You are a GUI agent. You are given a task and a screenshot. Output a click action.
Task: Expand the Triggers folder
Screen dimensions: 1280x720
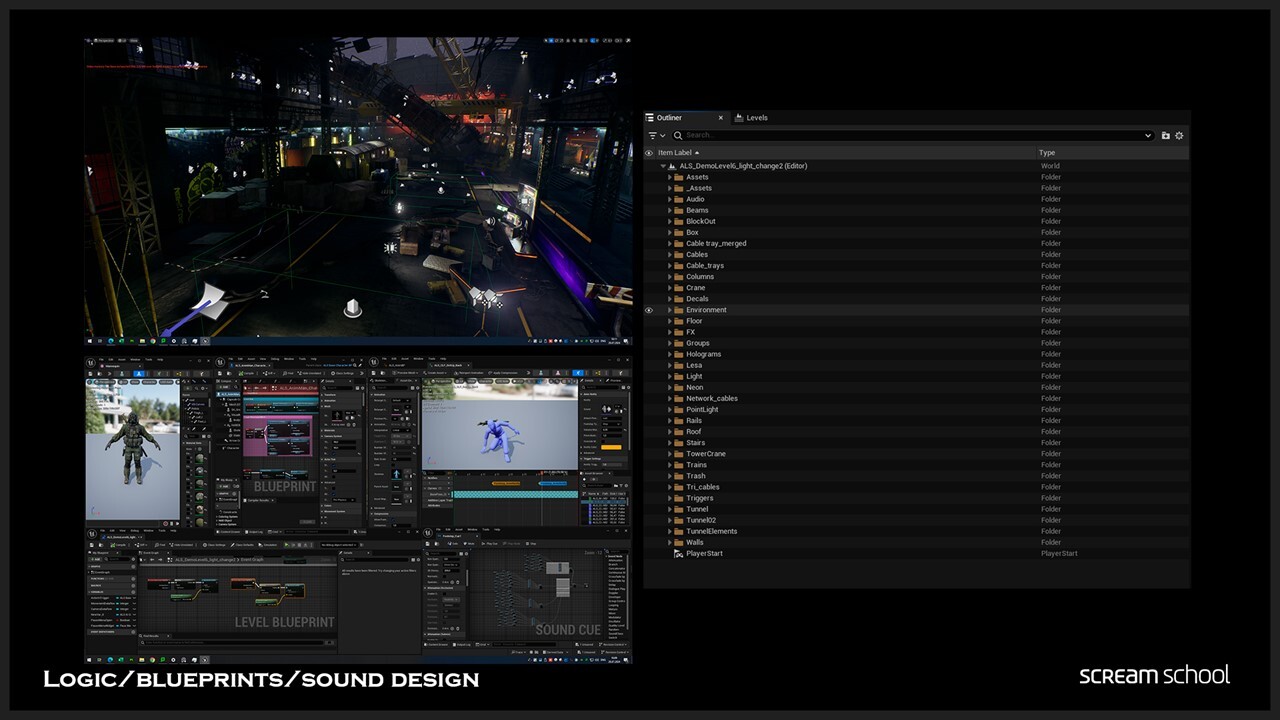669,498
